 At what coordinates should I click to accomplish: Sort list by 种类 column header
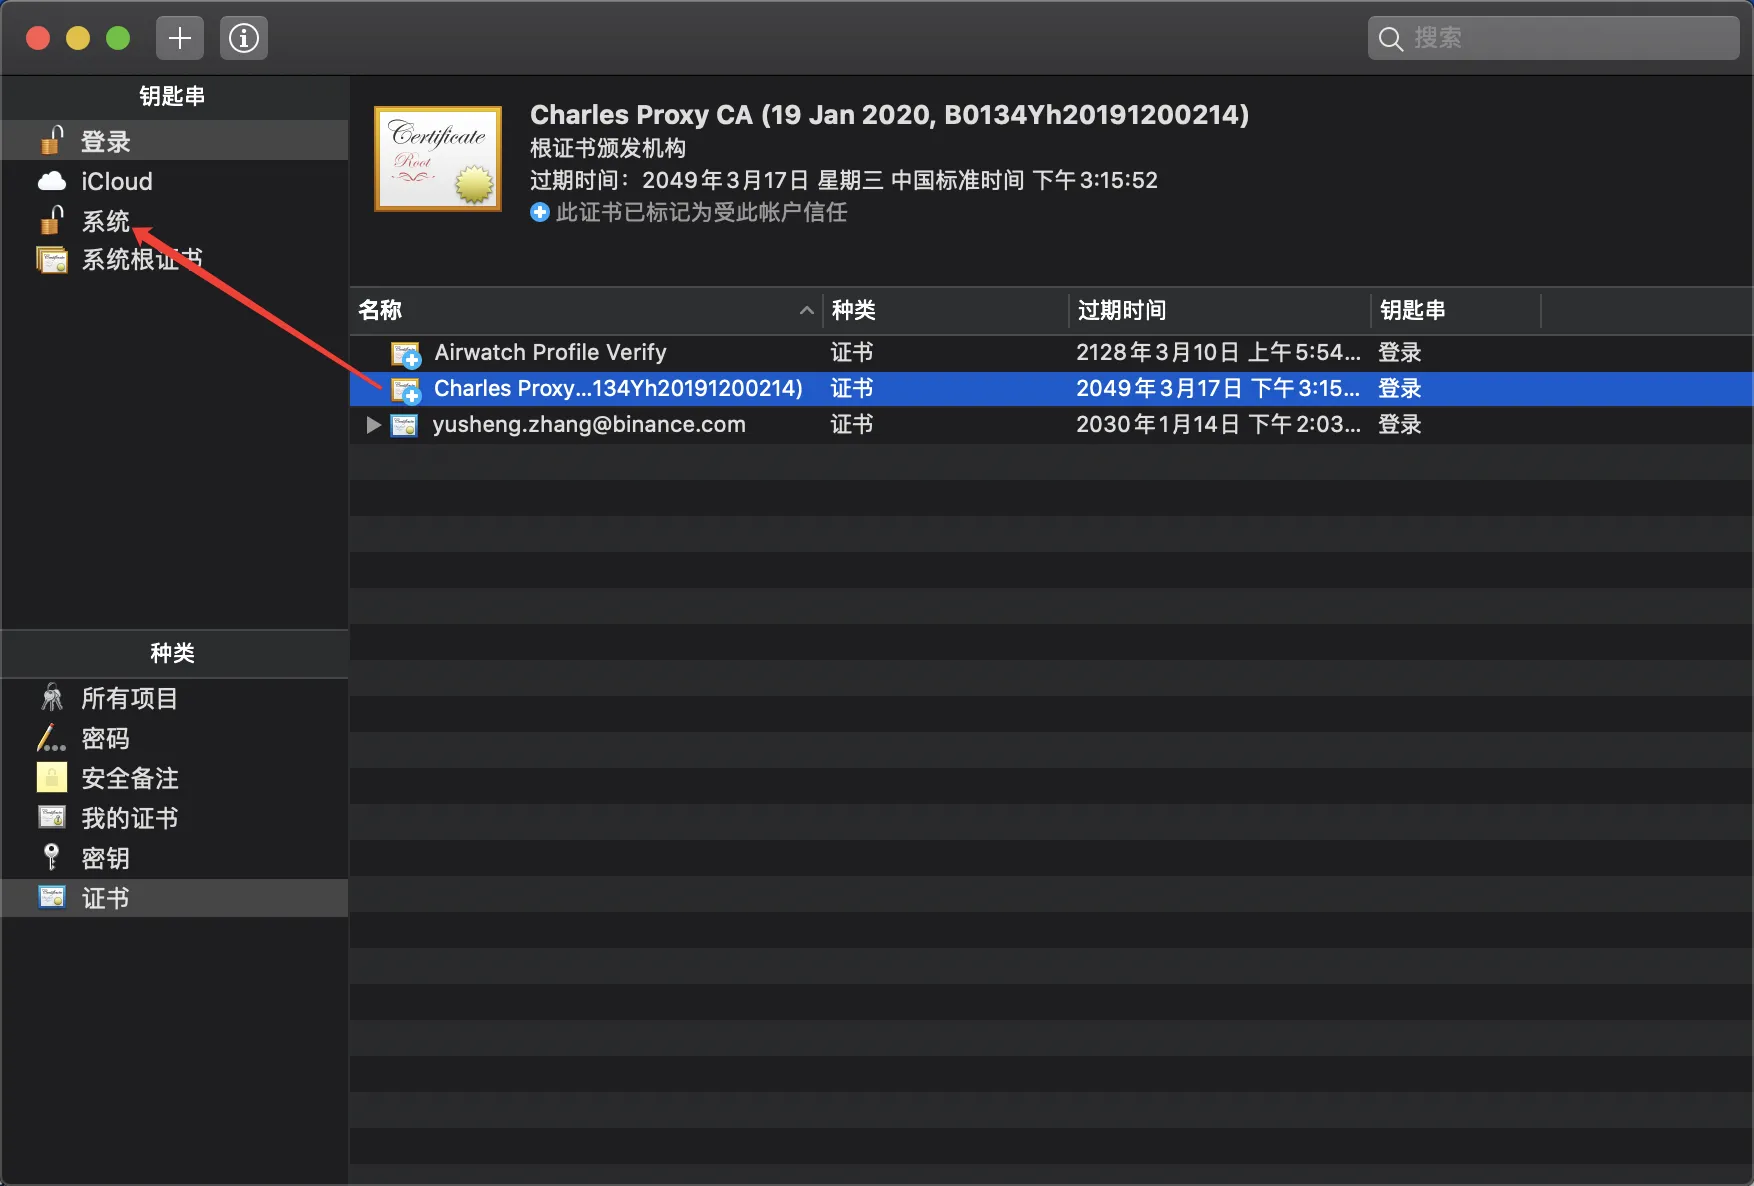(x=945, y=311)
